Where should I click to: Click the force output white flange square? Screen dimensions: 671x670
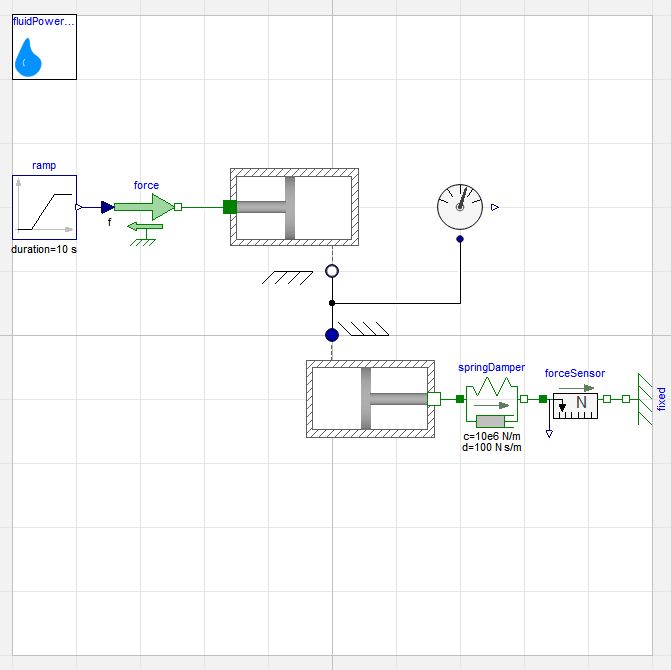[x=178, y=207]
